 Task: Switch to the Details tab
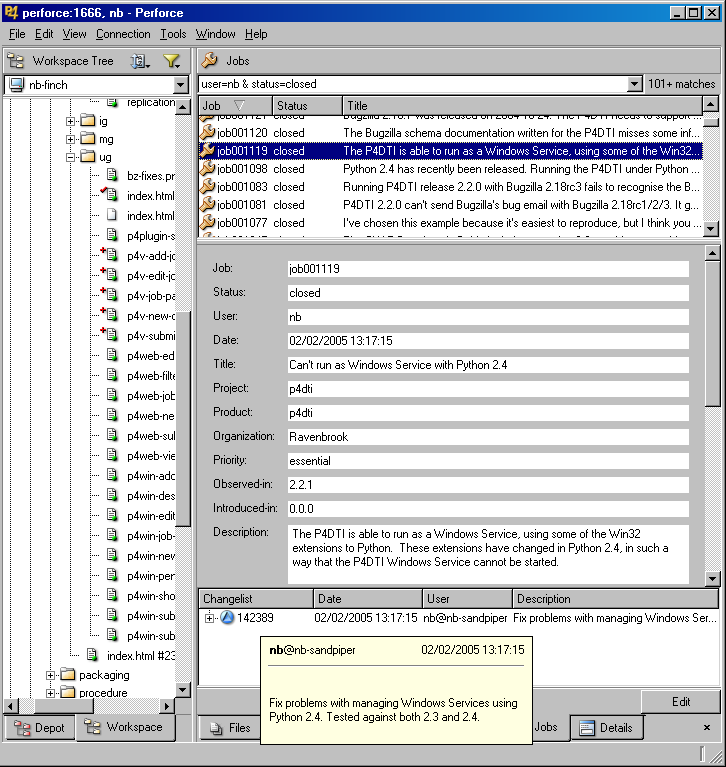pos(606,727)
